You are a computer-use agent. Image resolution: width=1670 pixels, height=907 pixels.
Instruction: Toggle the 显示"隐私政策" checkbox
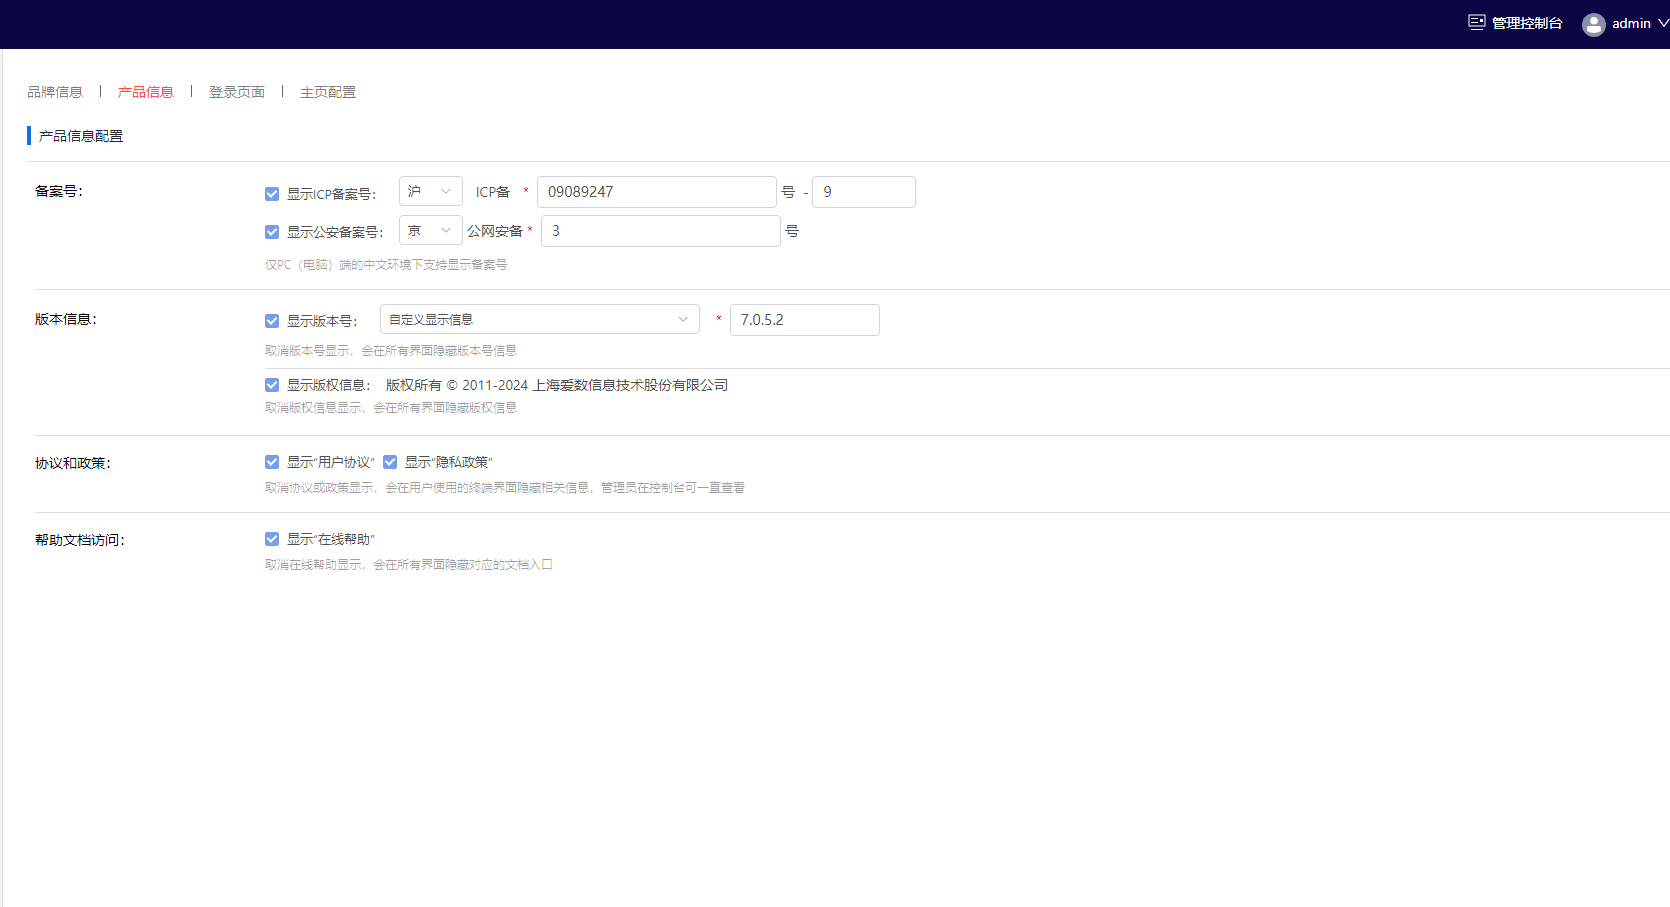point(390,461)
